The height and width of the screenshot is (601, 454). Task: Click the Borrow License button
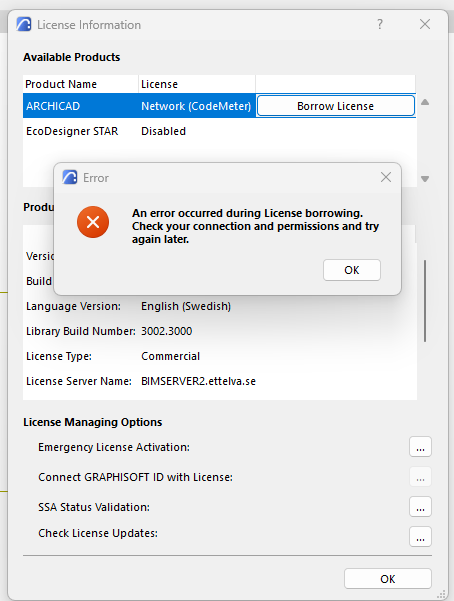point(336,106)
